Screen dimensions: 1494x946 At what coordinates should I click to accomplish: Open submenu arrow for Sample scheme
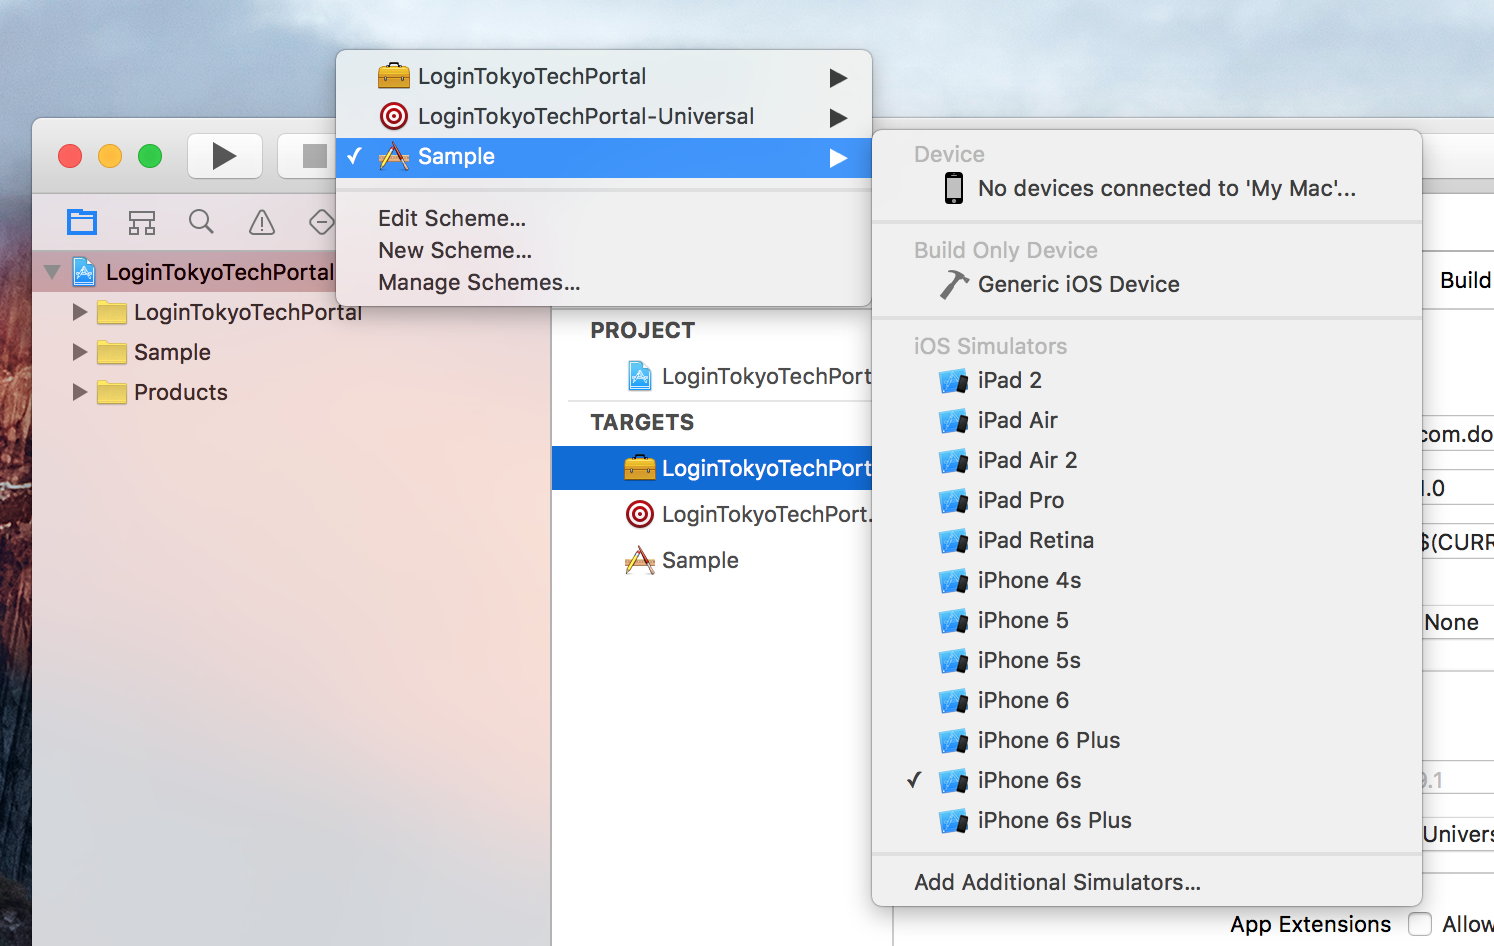click(838, 158)
